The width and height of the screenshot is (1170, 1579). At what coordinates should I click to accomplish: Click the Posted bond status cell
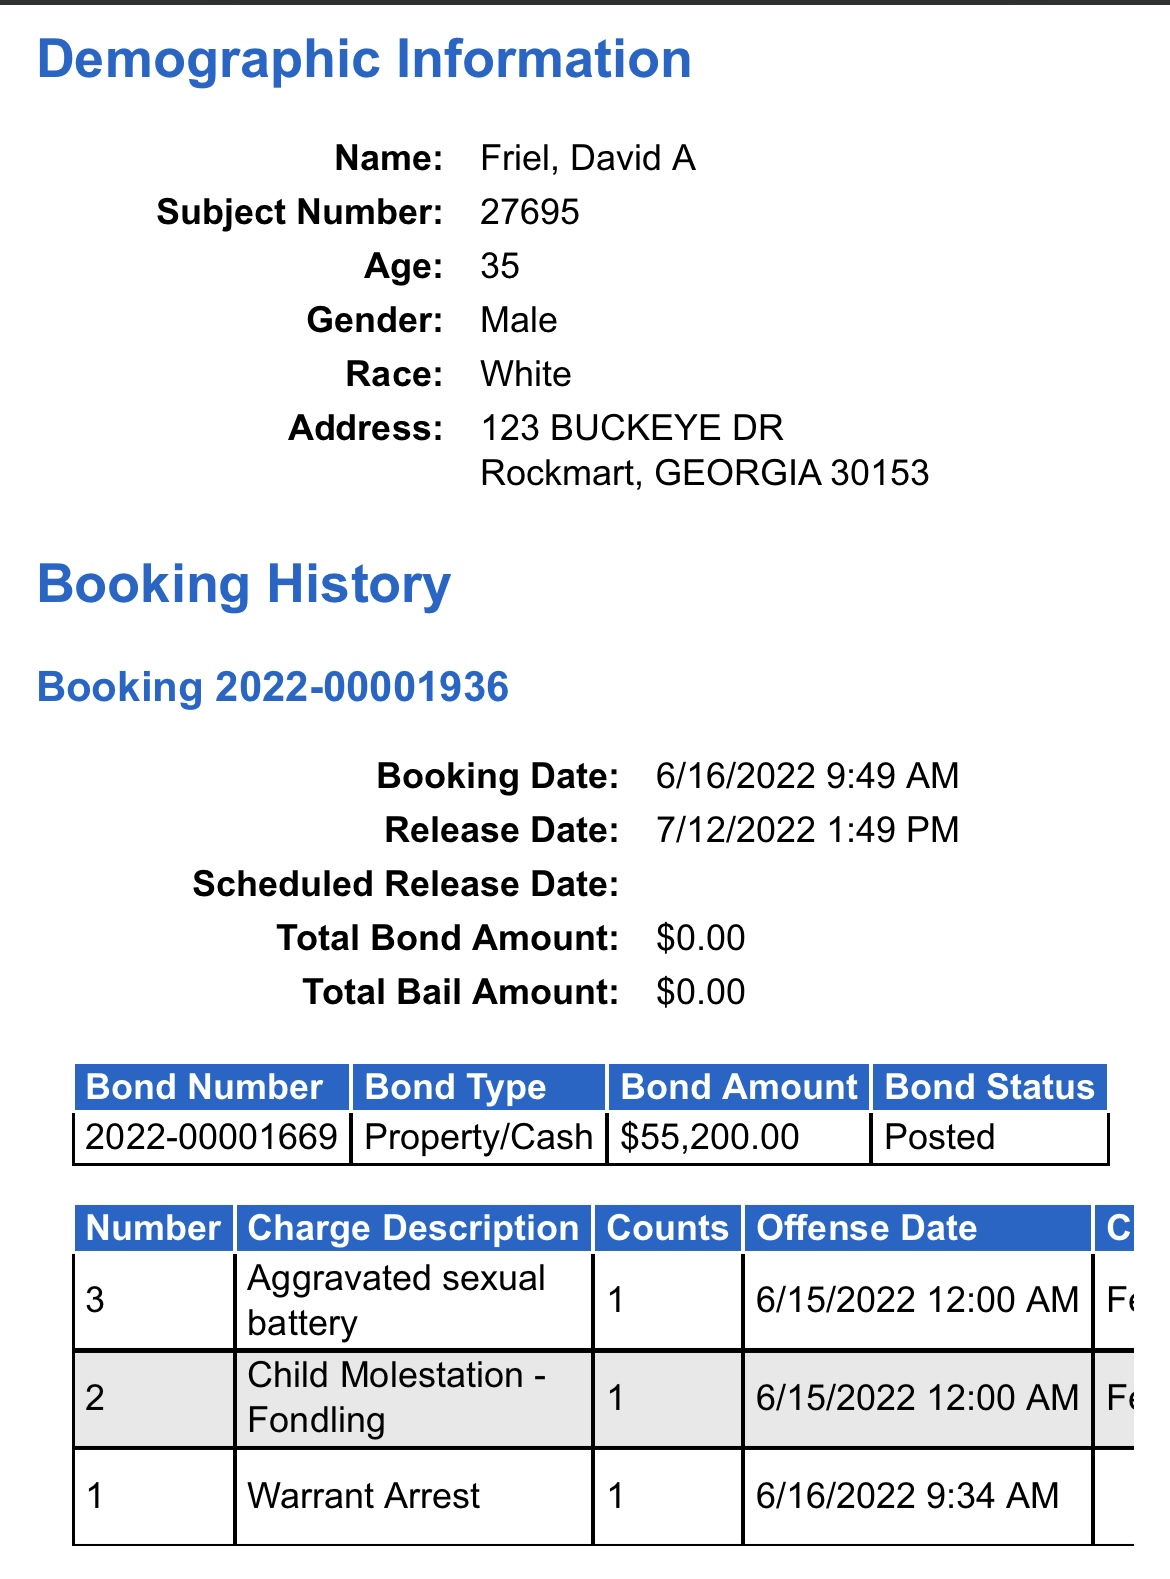(990, 1137)
